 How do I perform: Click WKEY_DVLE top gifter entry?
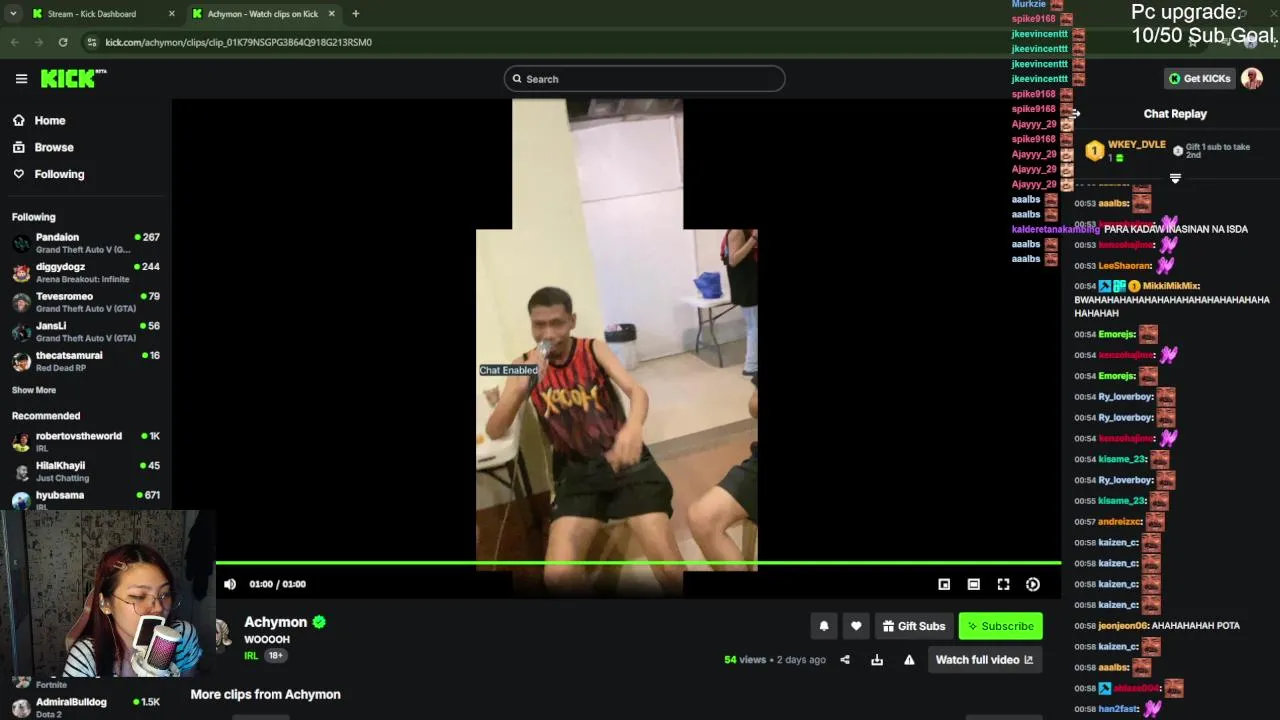[1126, 150]
